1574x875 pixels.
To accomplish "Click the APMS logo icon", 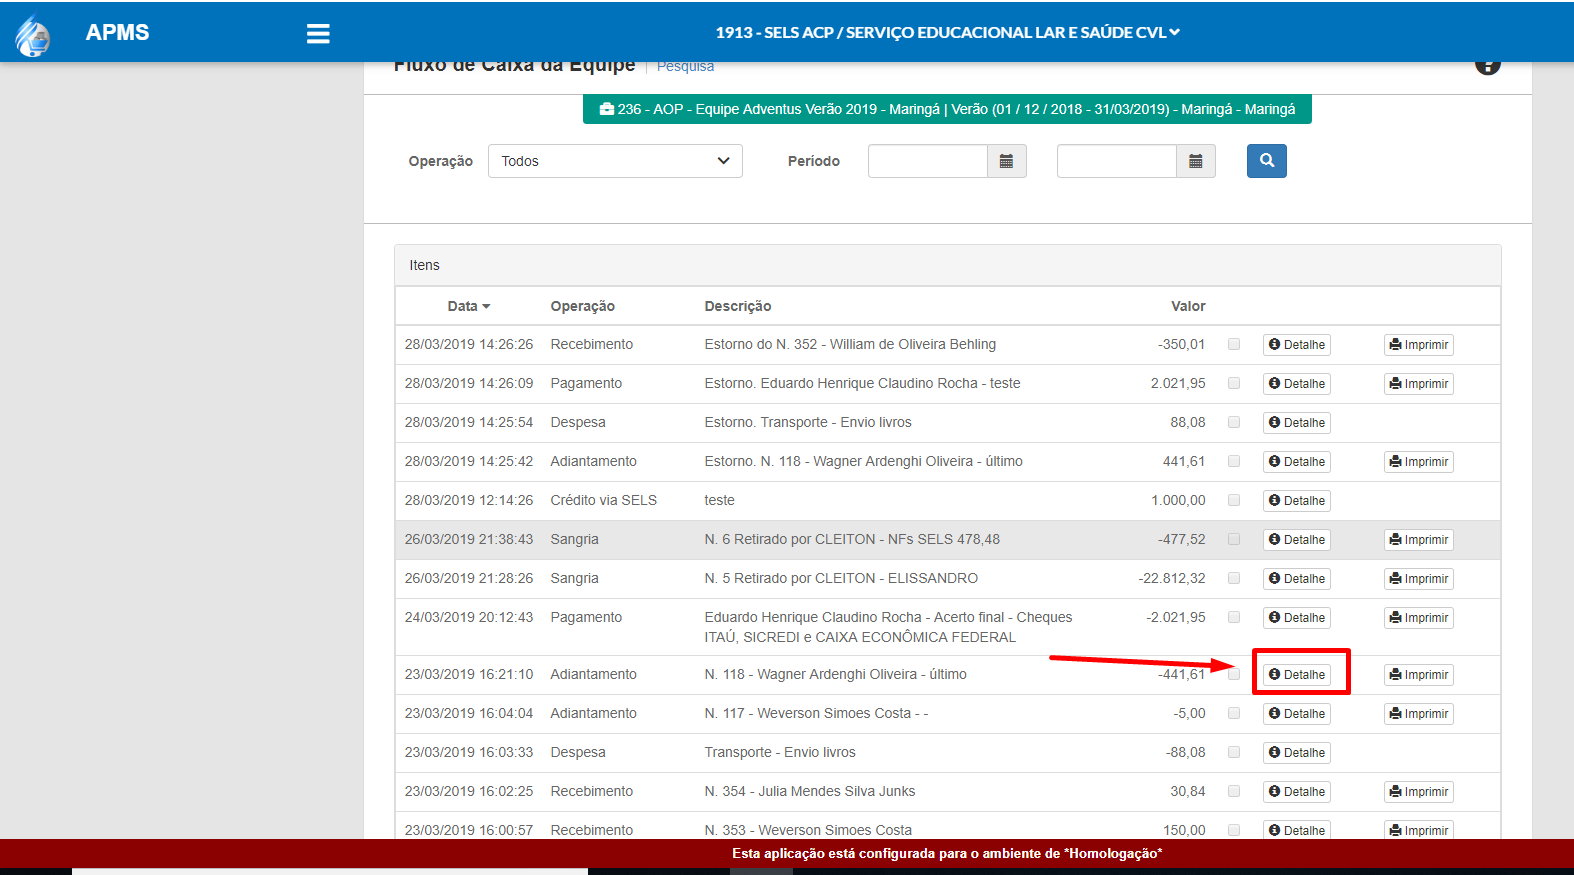I will [x=33, y=35].
